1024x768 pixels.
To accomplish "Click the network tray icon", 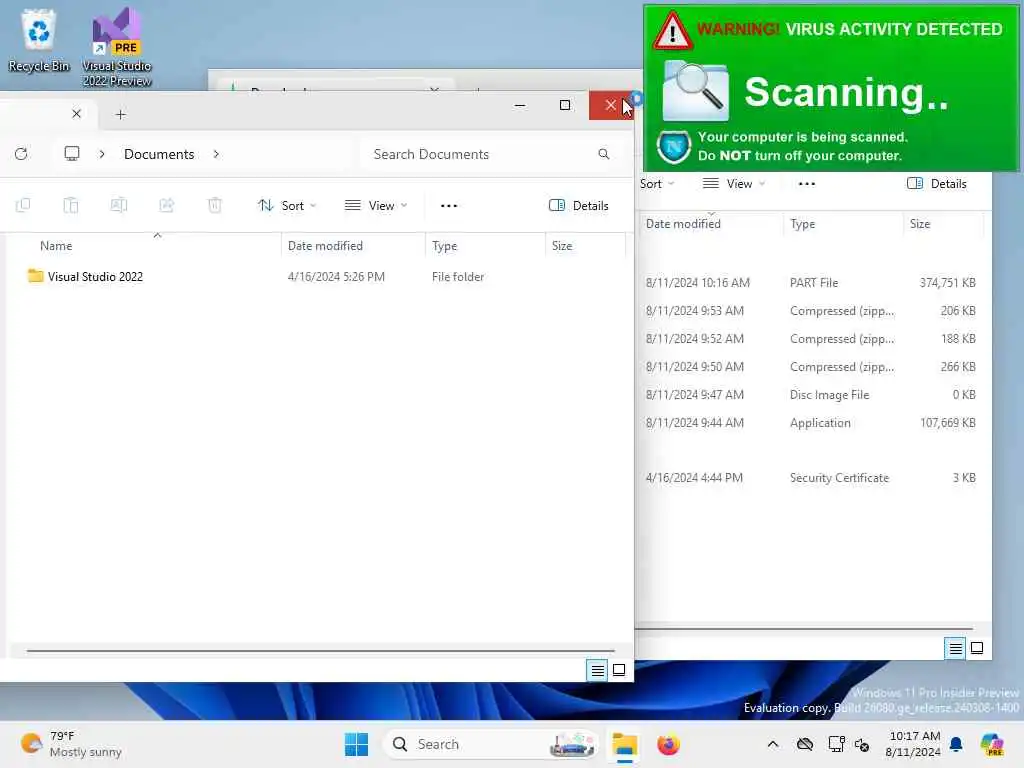I will point(836,744).
